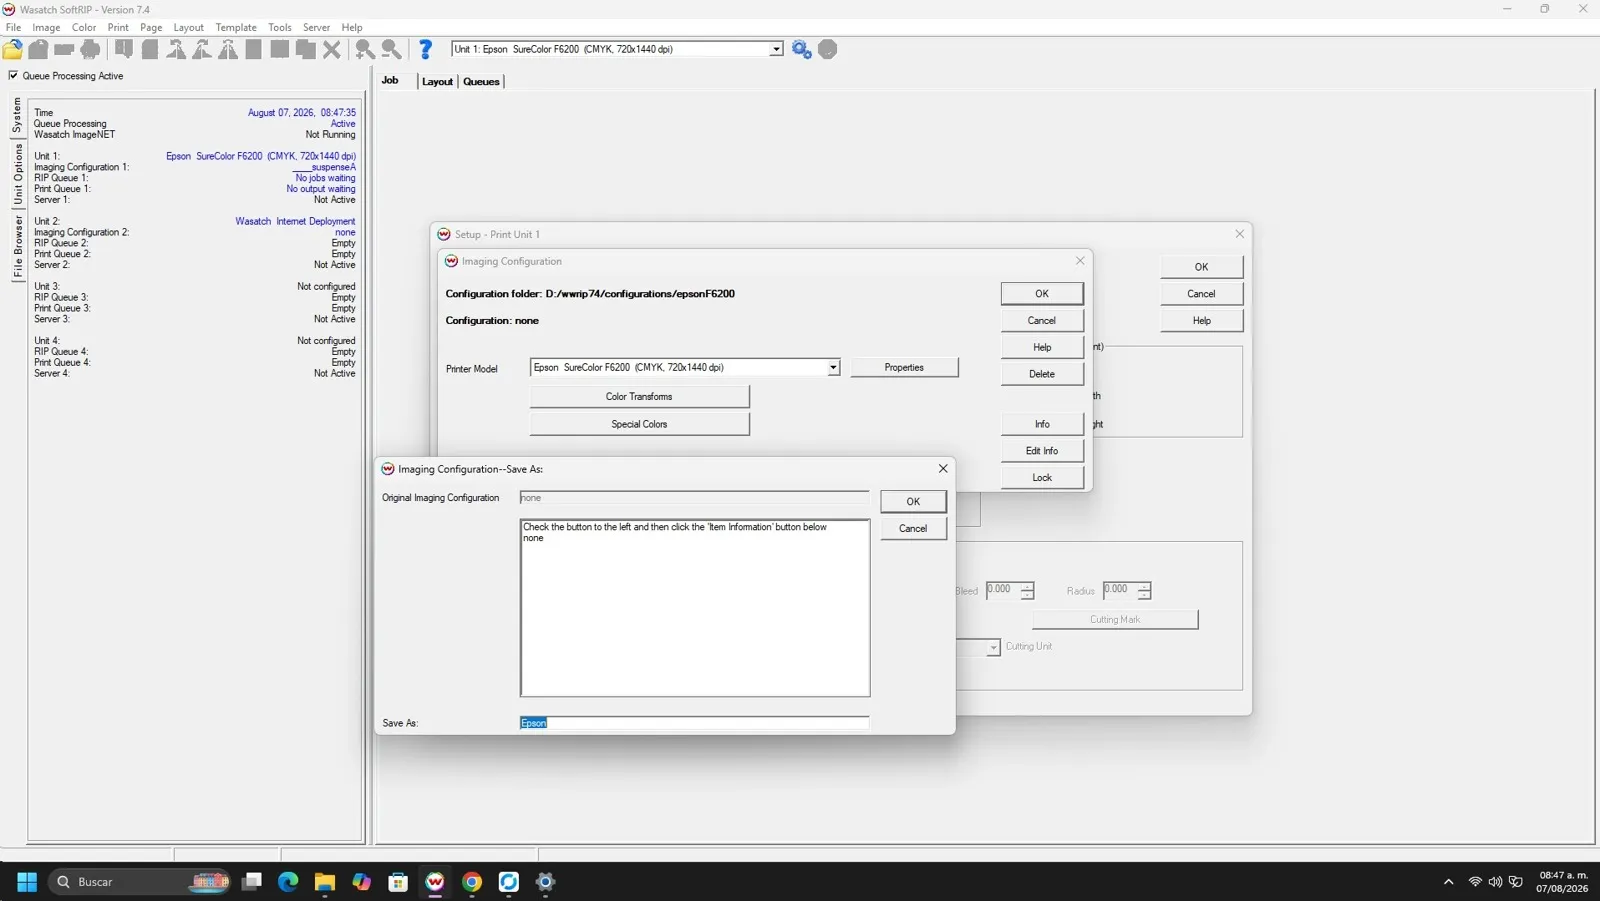Click the blue sync app icon on taskbar
The height and width of the screenshot is (901, 1600).
click(x=509, y=881)
